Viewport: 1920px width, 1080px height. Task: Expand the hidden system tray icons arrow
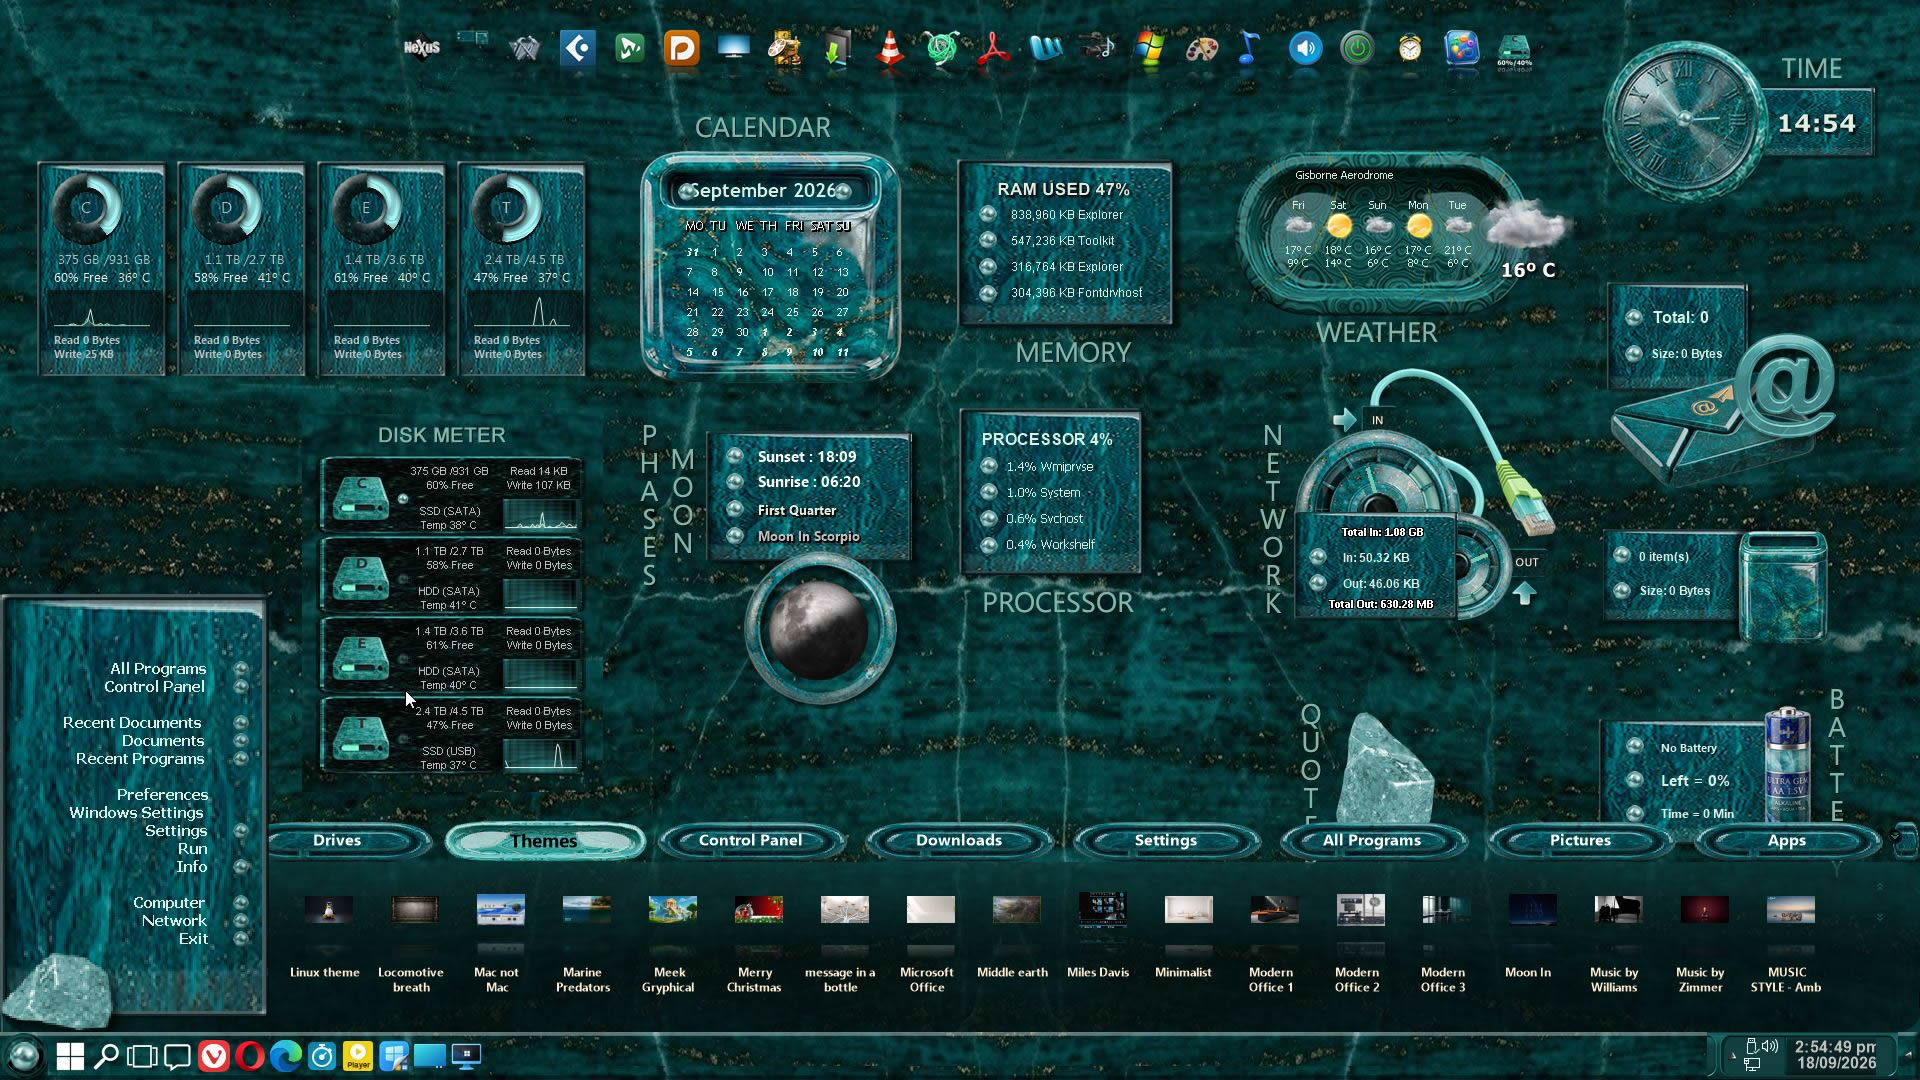(1733, 1055)
